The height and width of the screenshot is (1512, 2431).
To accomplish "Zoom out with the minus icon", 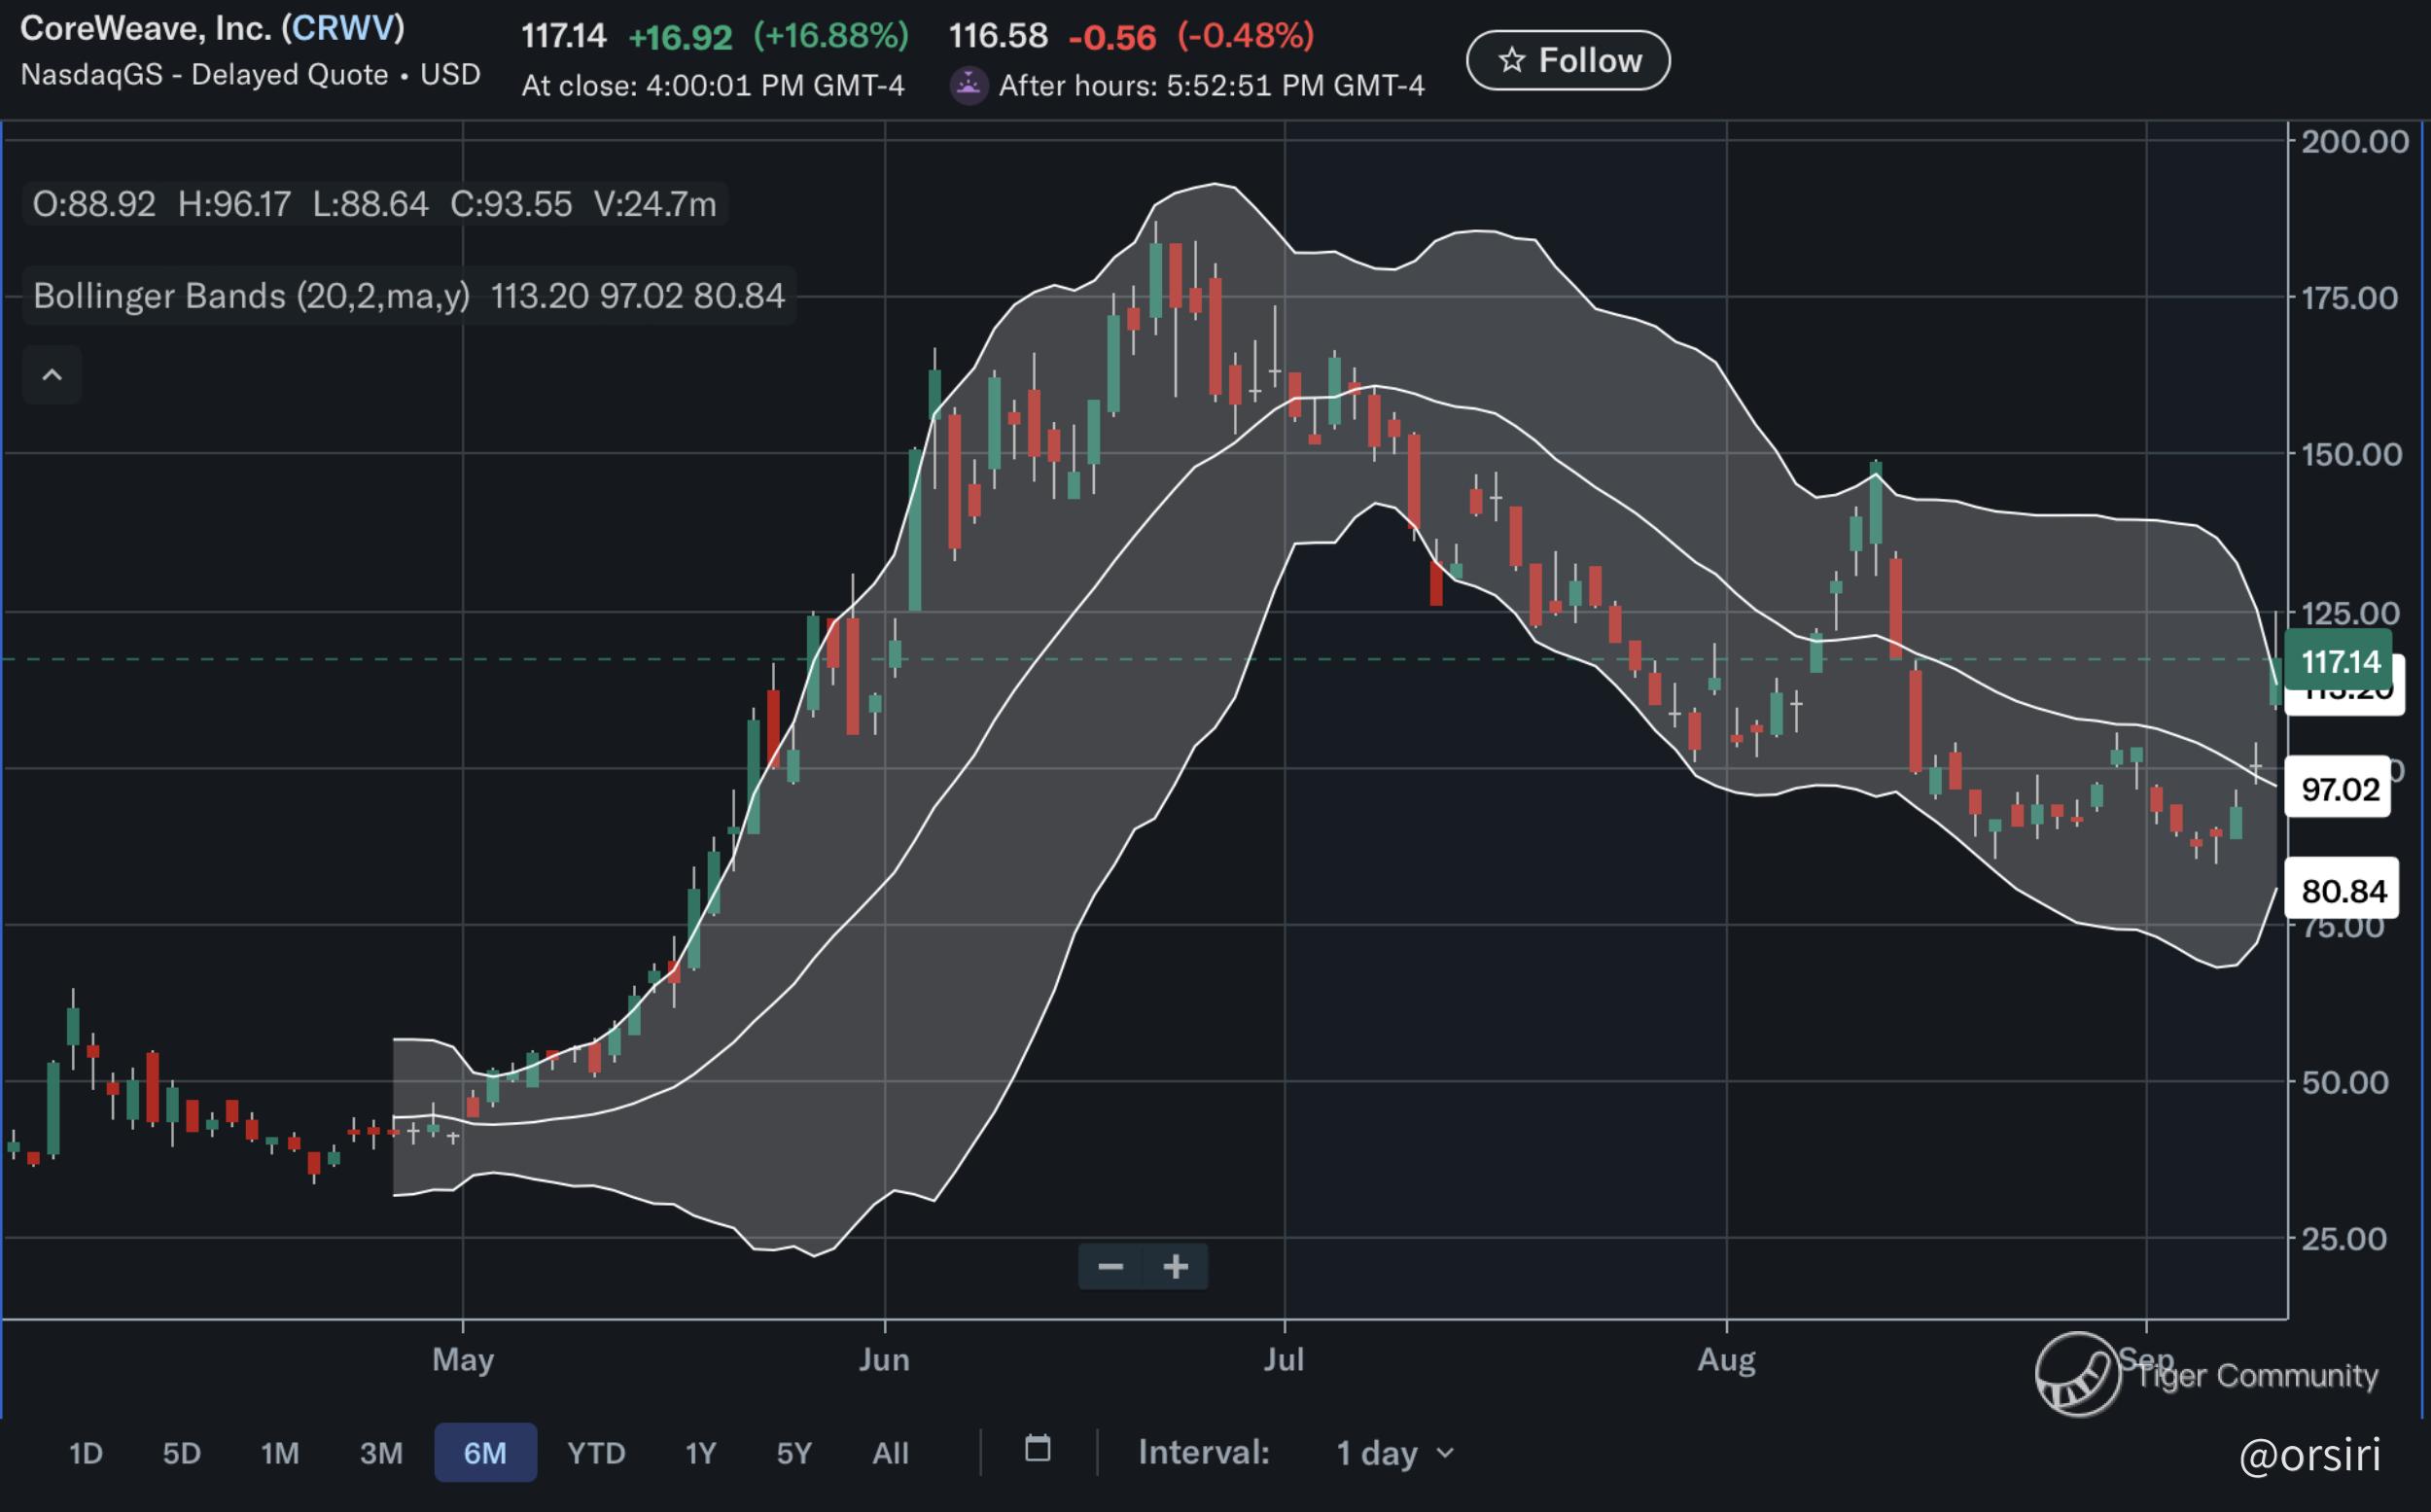I will [1110, 1267].
